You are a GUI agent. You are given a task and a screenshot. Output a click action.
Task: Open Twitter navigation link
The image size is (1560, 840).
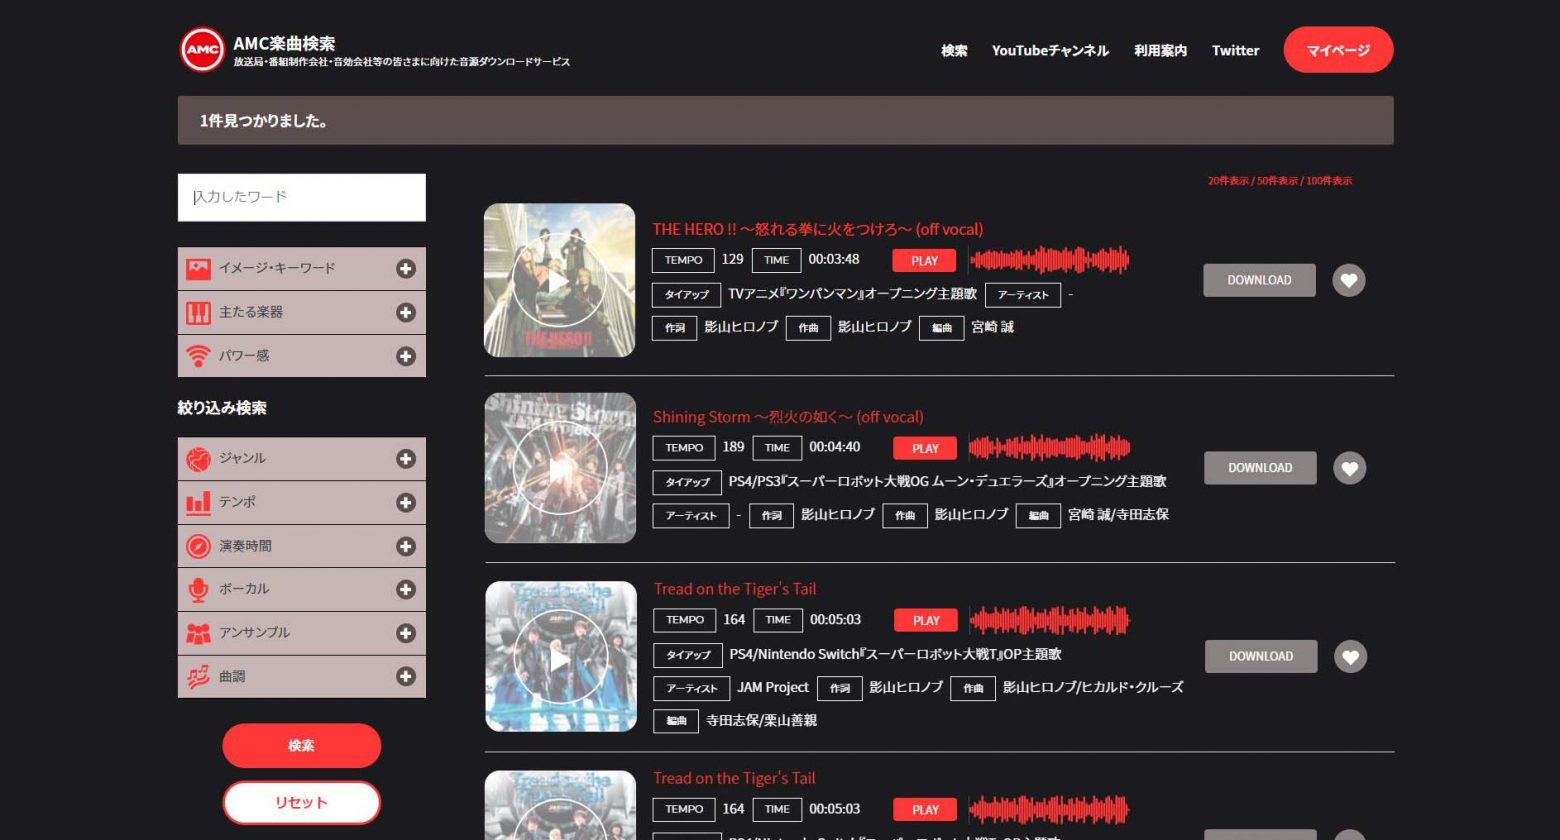click(x=1235, y=50)
